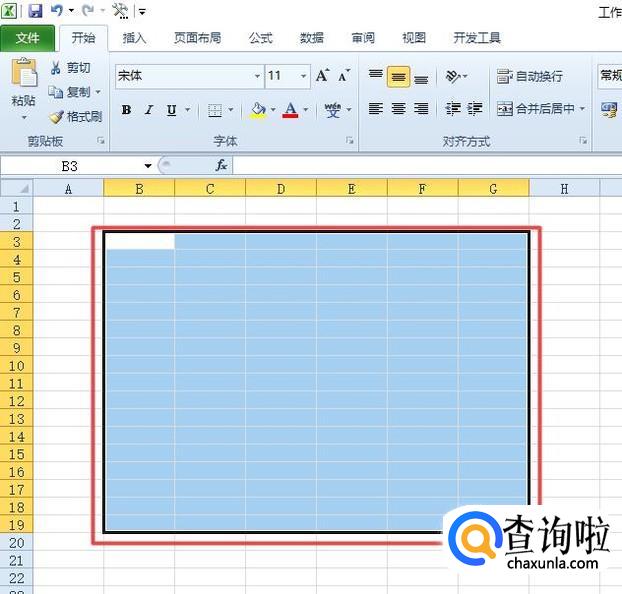
Task: Click the Save icon in quick access toolbar
Action: coord(35,11)
